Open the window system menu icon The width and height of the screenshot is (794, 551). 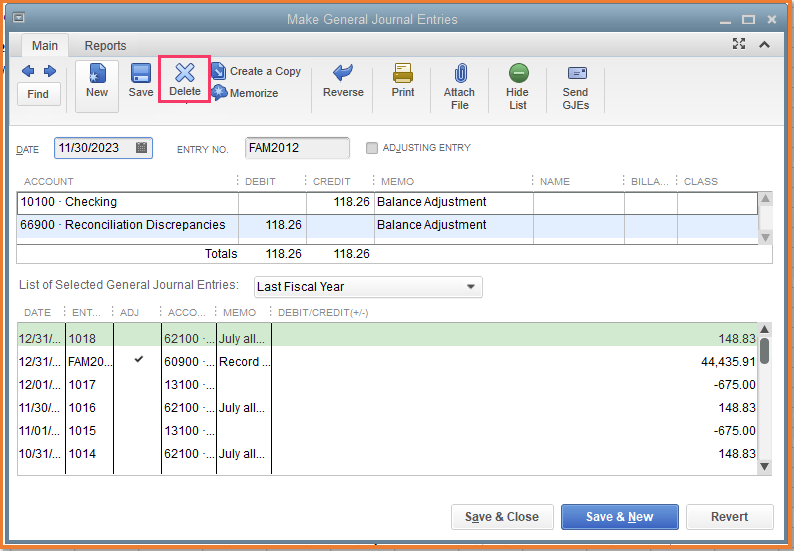coord(19,18)
